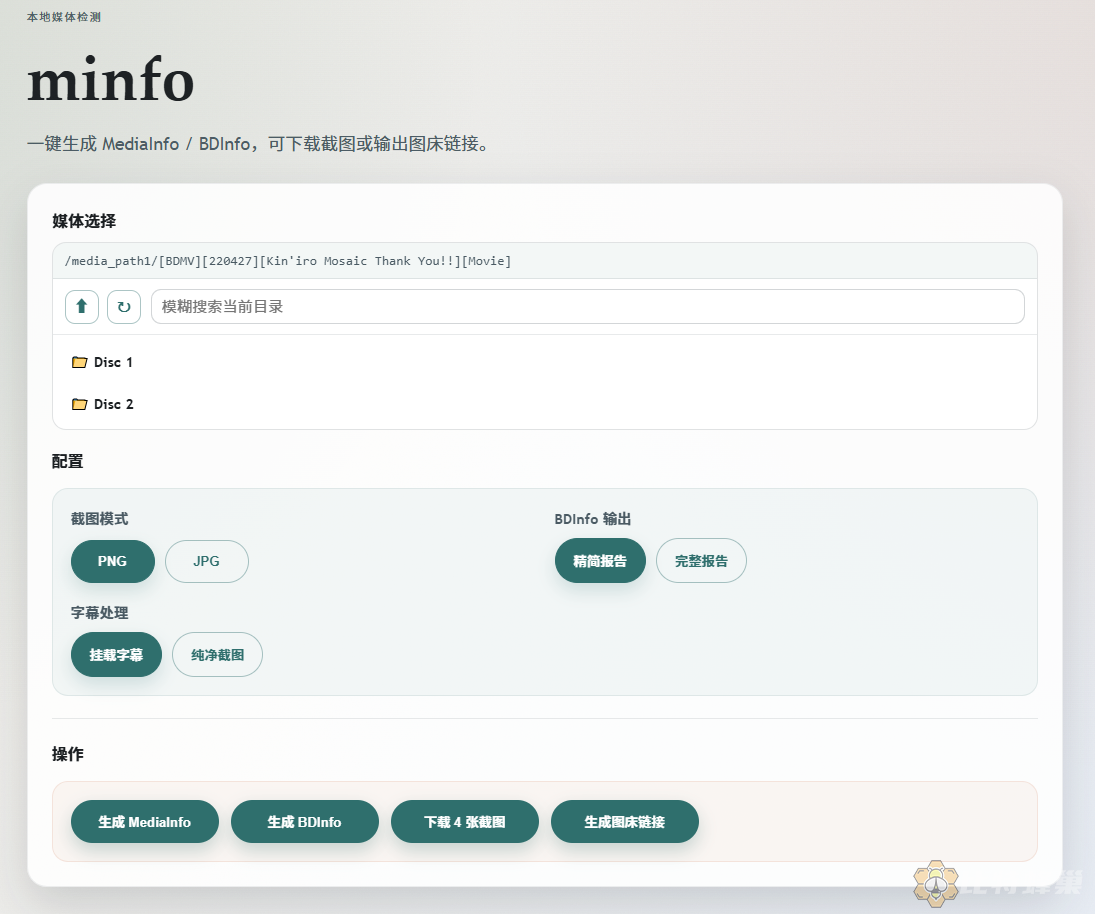
Task: Switch to 纯净截图 subtitle option
Action: click(217, 655)
